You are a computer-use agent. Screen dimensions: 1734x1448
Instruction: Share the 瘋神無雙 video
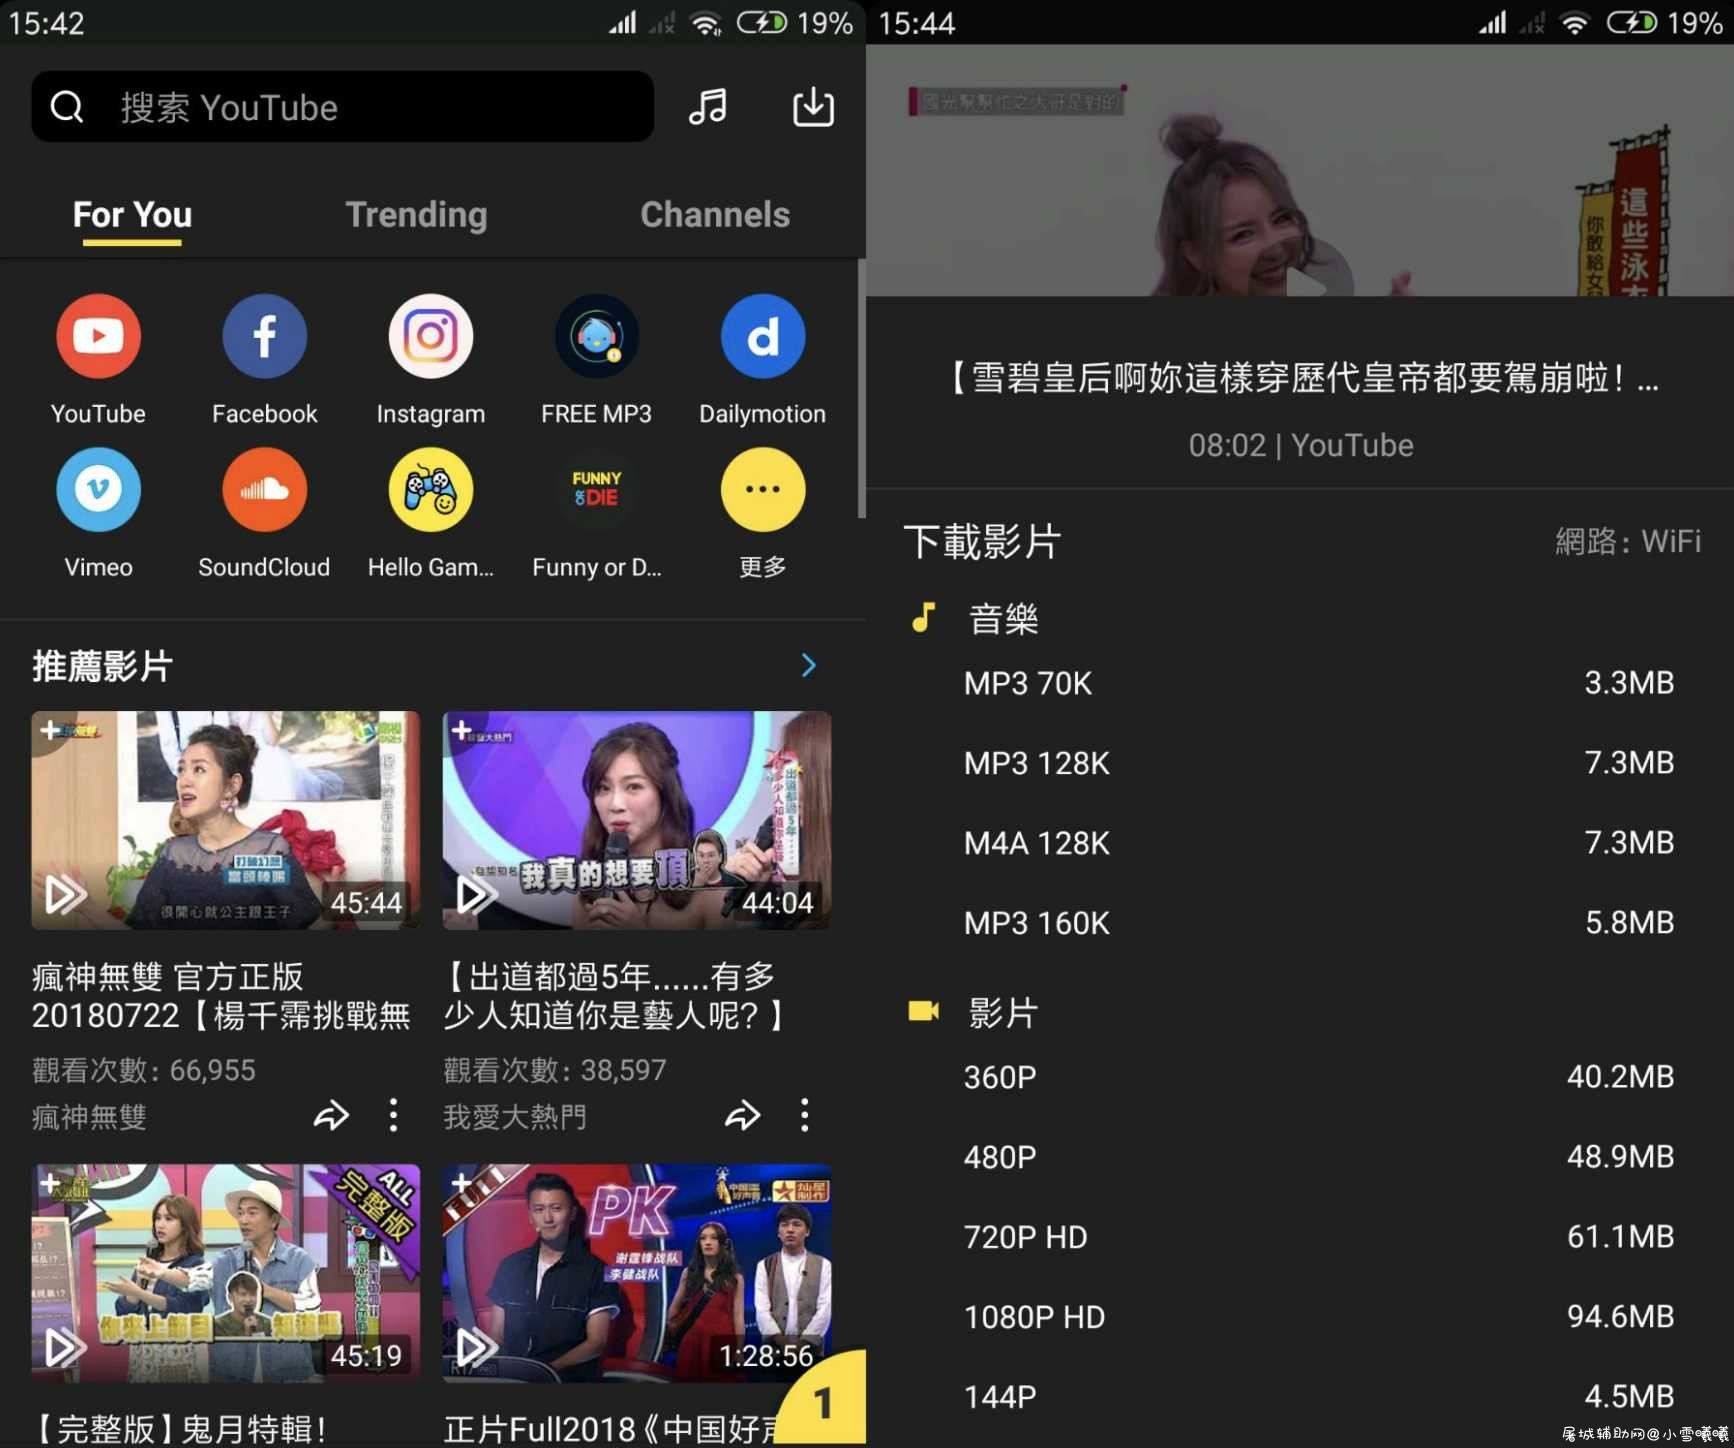(x=331, y=1116)
